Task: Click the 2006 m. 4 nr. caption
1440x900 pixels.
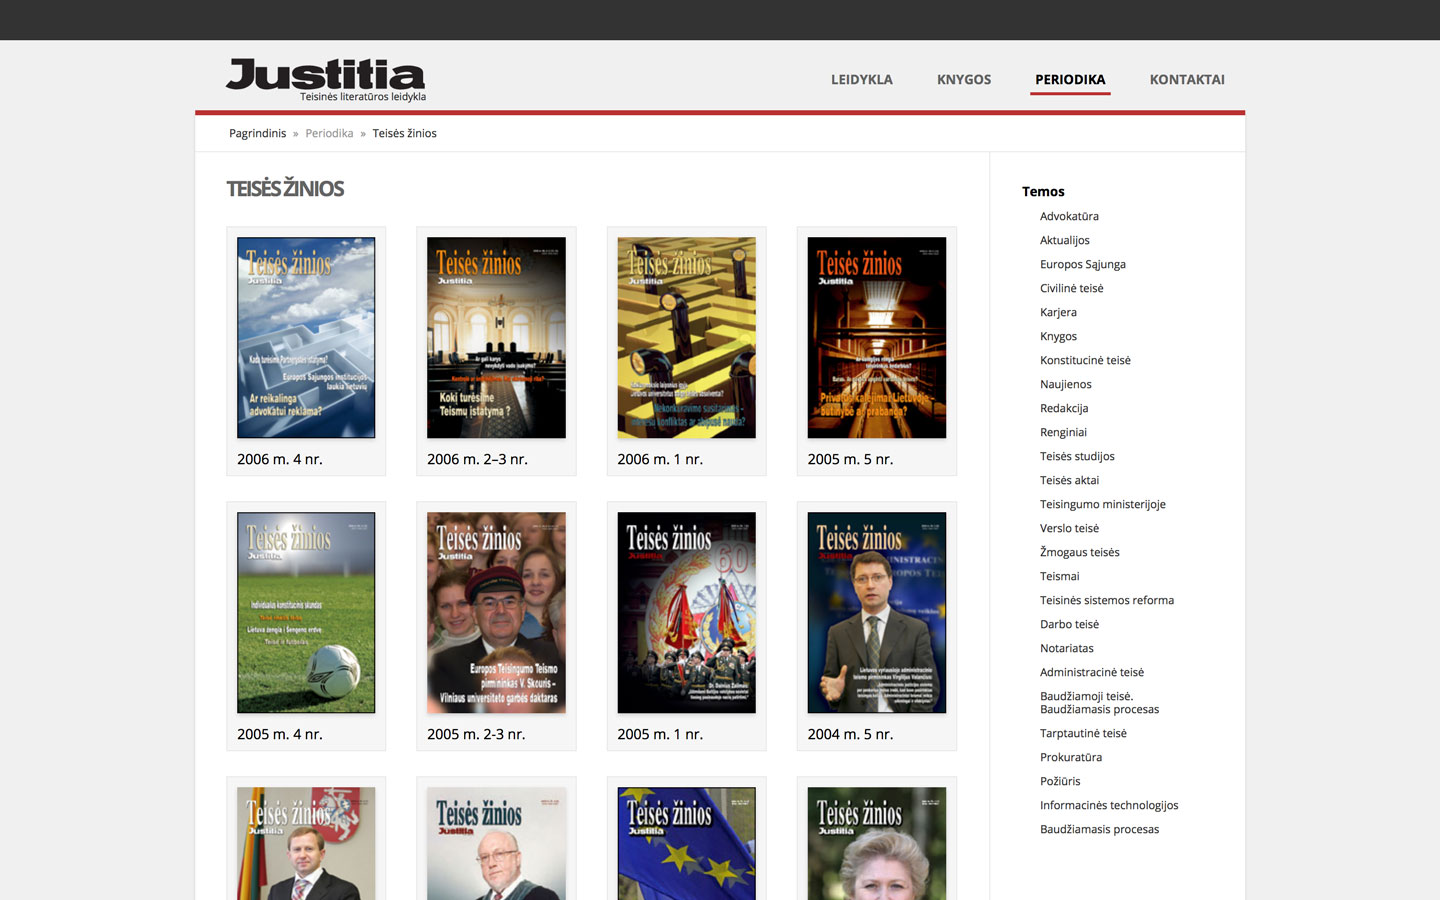Action: [280, 459]
